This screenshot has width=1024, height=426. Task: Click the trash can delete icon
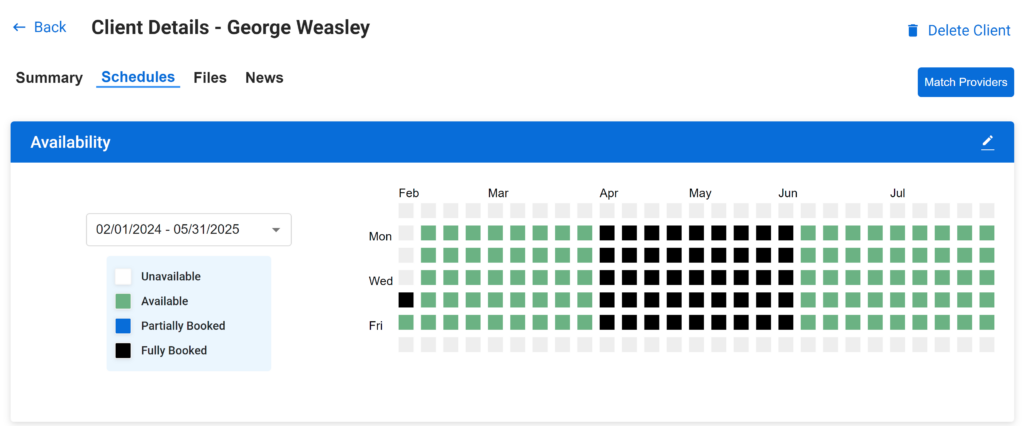912,30
